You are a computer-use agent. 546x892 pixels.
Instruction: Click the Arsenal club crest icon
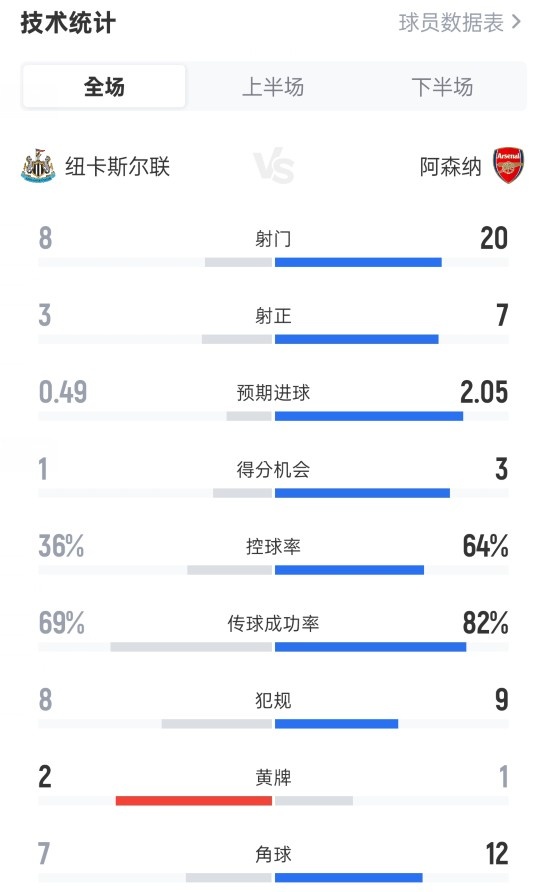coord(508,166)
